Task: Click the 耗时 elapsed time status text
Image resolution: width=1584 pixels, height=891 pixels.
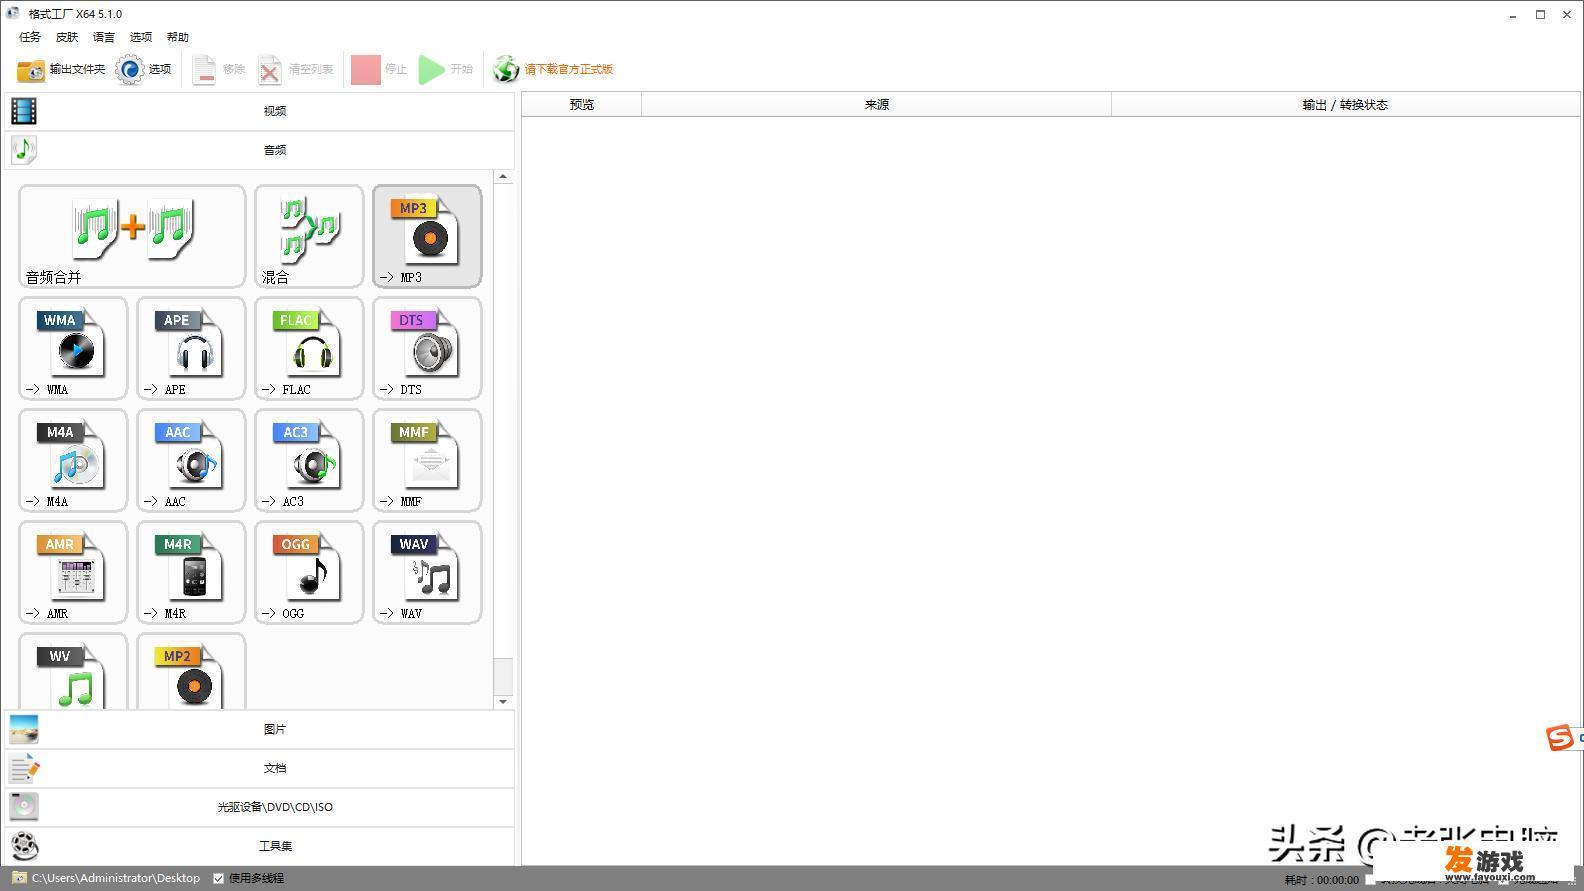Action: click(1321, 880)
